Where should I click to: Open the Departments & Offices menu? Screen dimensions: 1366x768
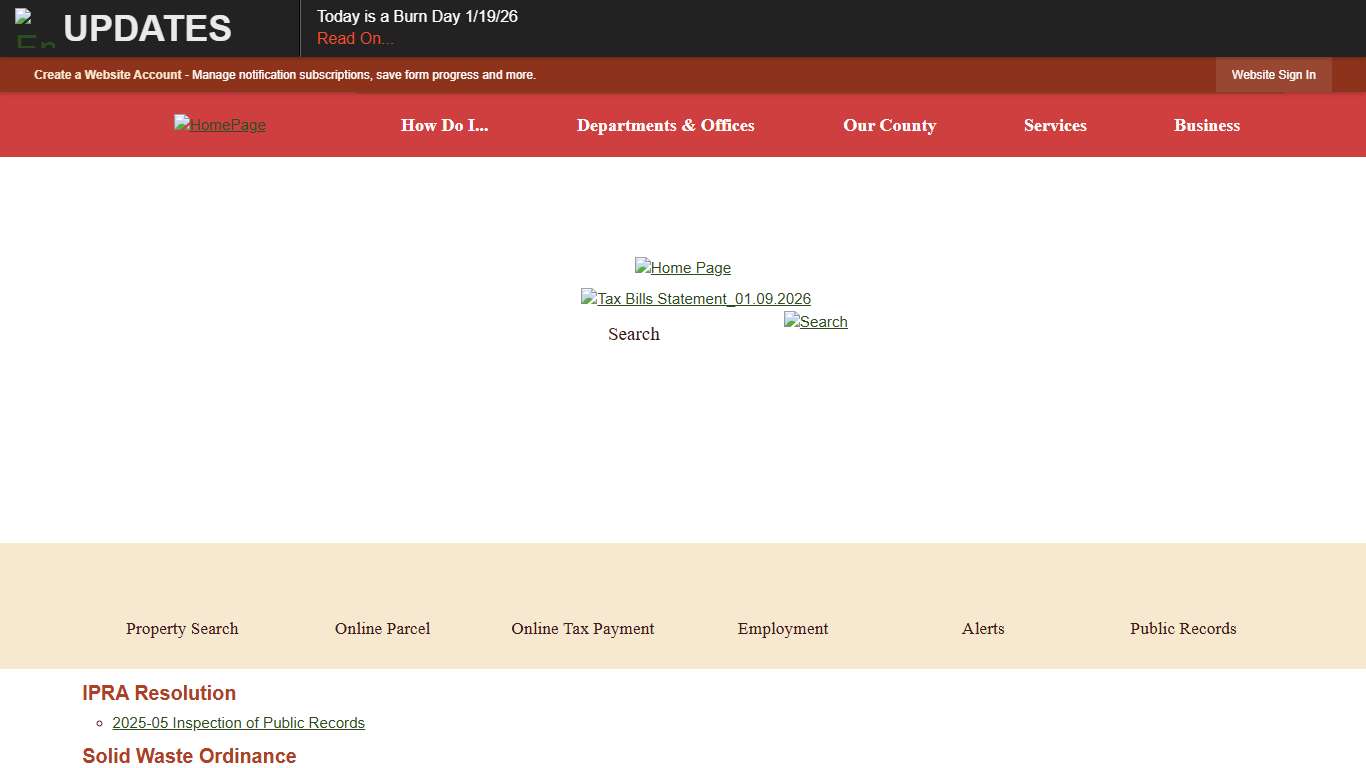pyautogui.click(x=665, y=125)
